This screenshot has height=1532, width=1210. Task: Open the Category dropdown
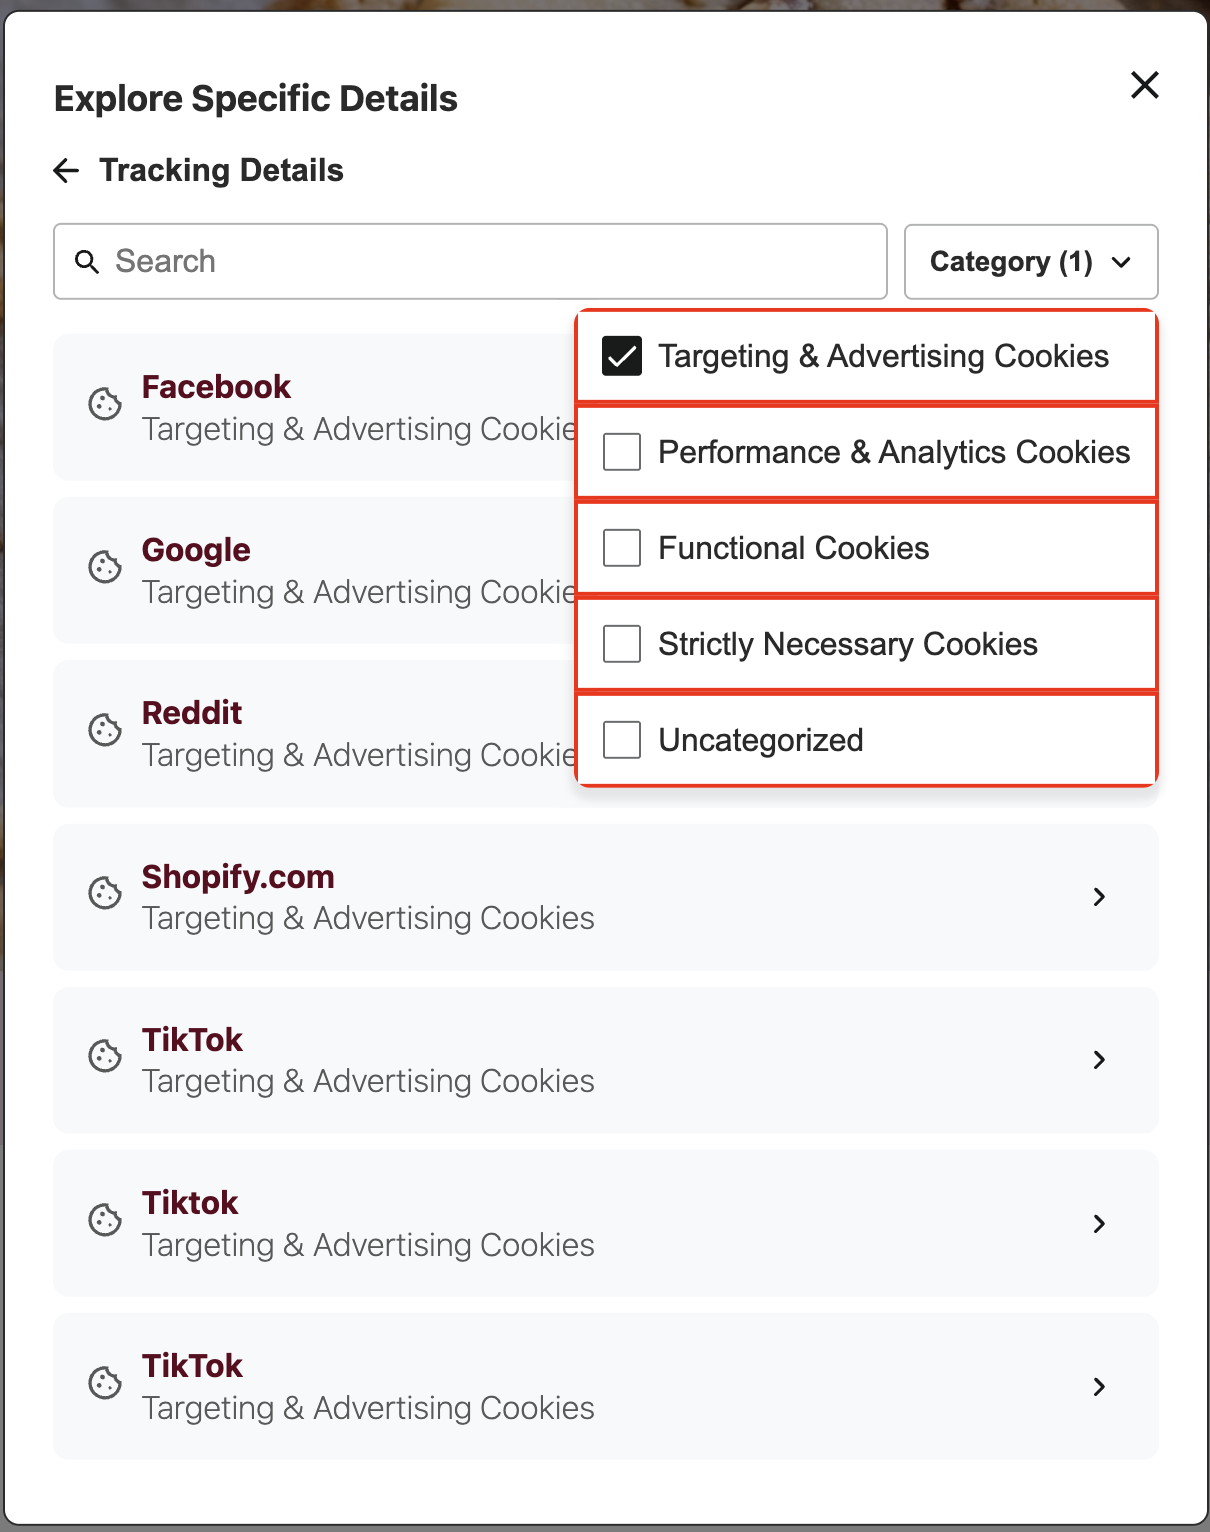point(1030,261)
